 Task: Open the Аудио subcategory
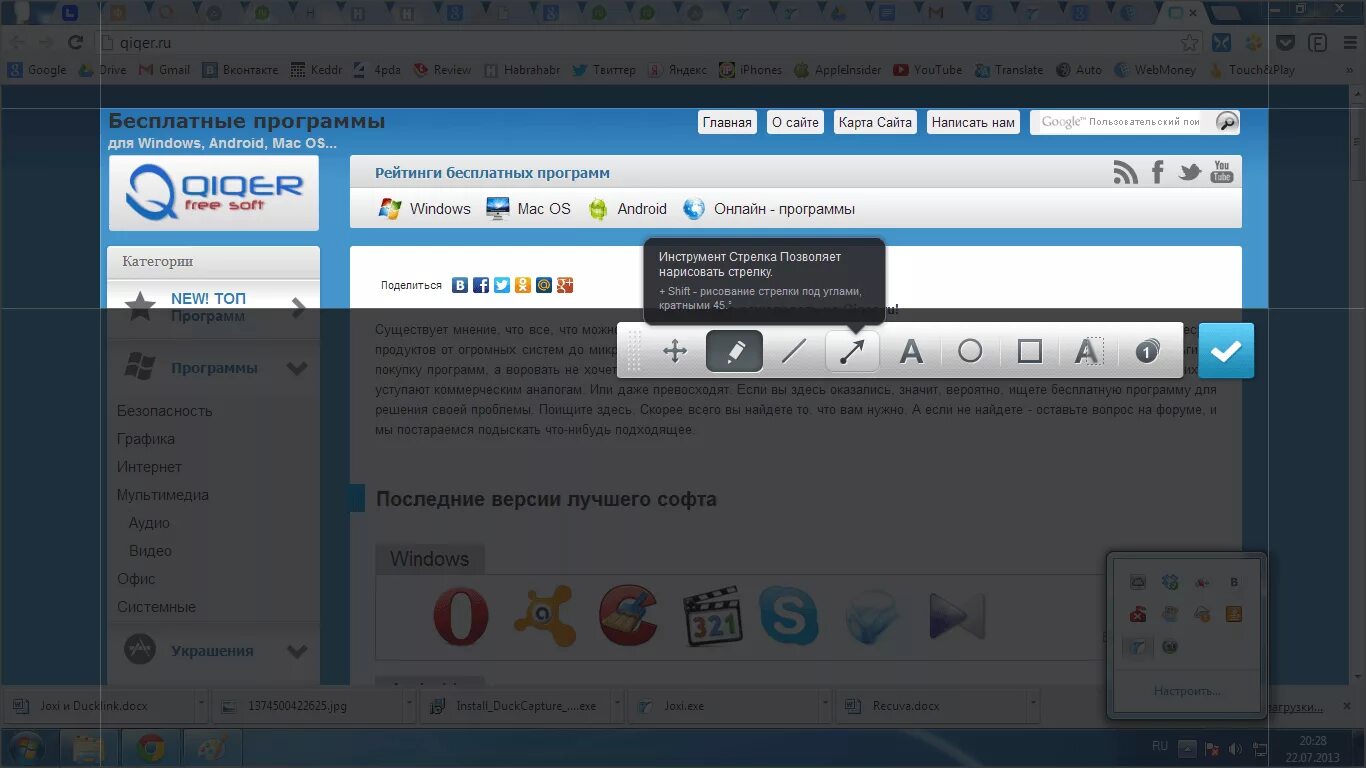[x=149, y=523]
